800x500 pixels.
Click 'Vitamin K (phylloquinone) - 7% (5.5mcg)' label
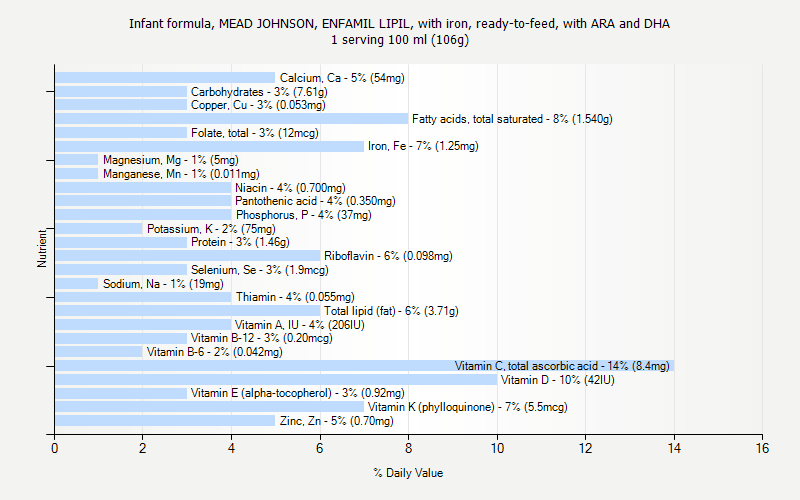(x=467, y=407)
